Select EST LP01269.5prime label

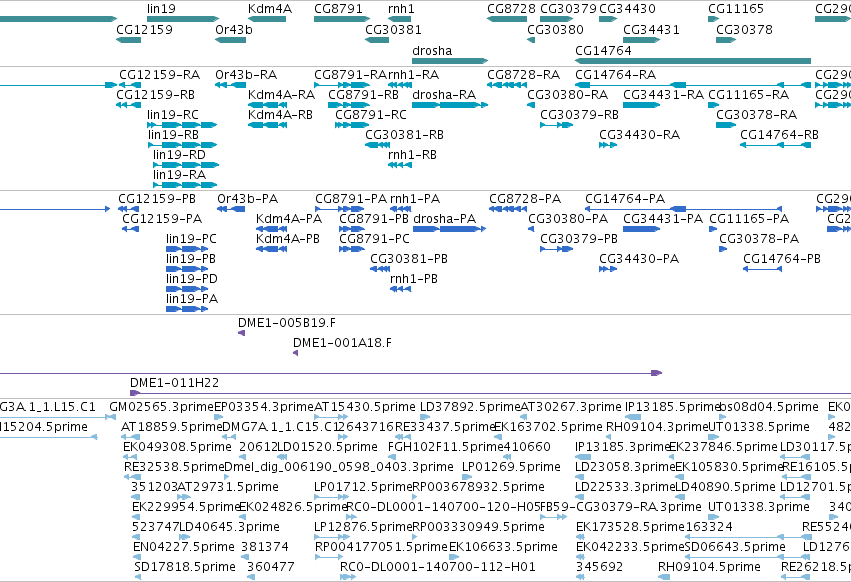pos(511,467)
